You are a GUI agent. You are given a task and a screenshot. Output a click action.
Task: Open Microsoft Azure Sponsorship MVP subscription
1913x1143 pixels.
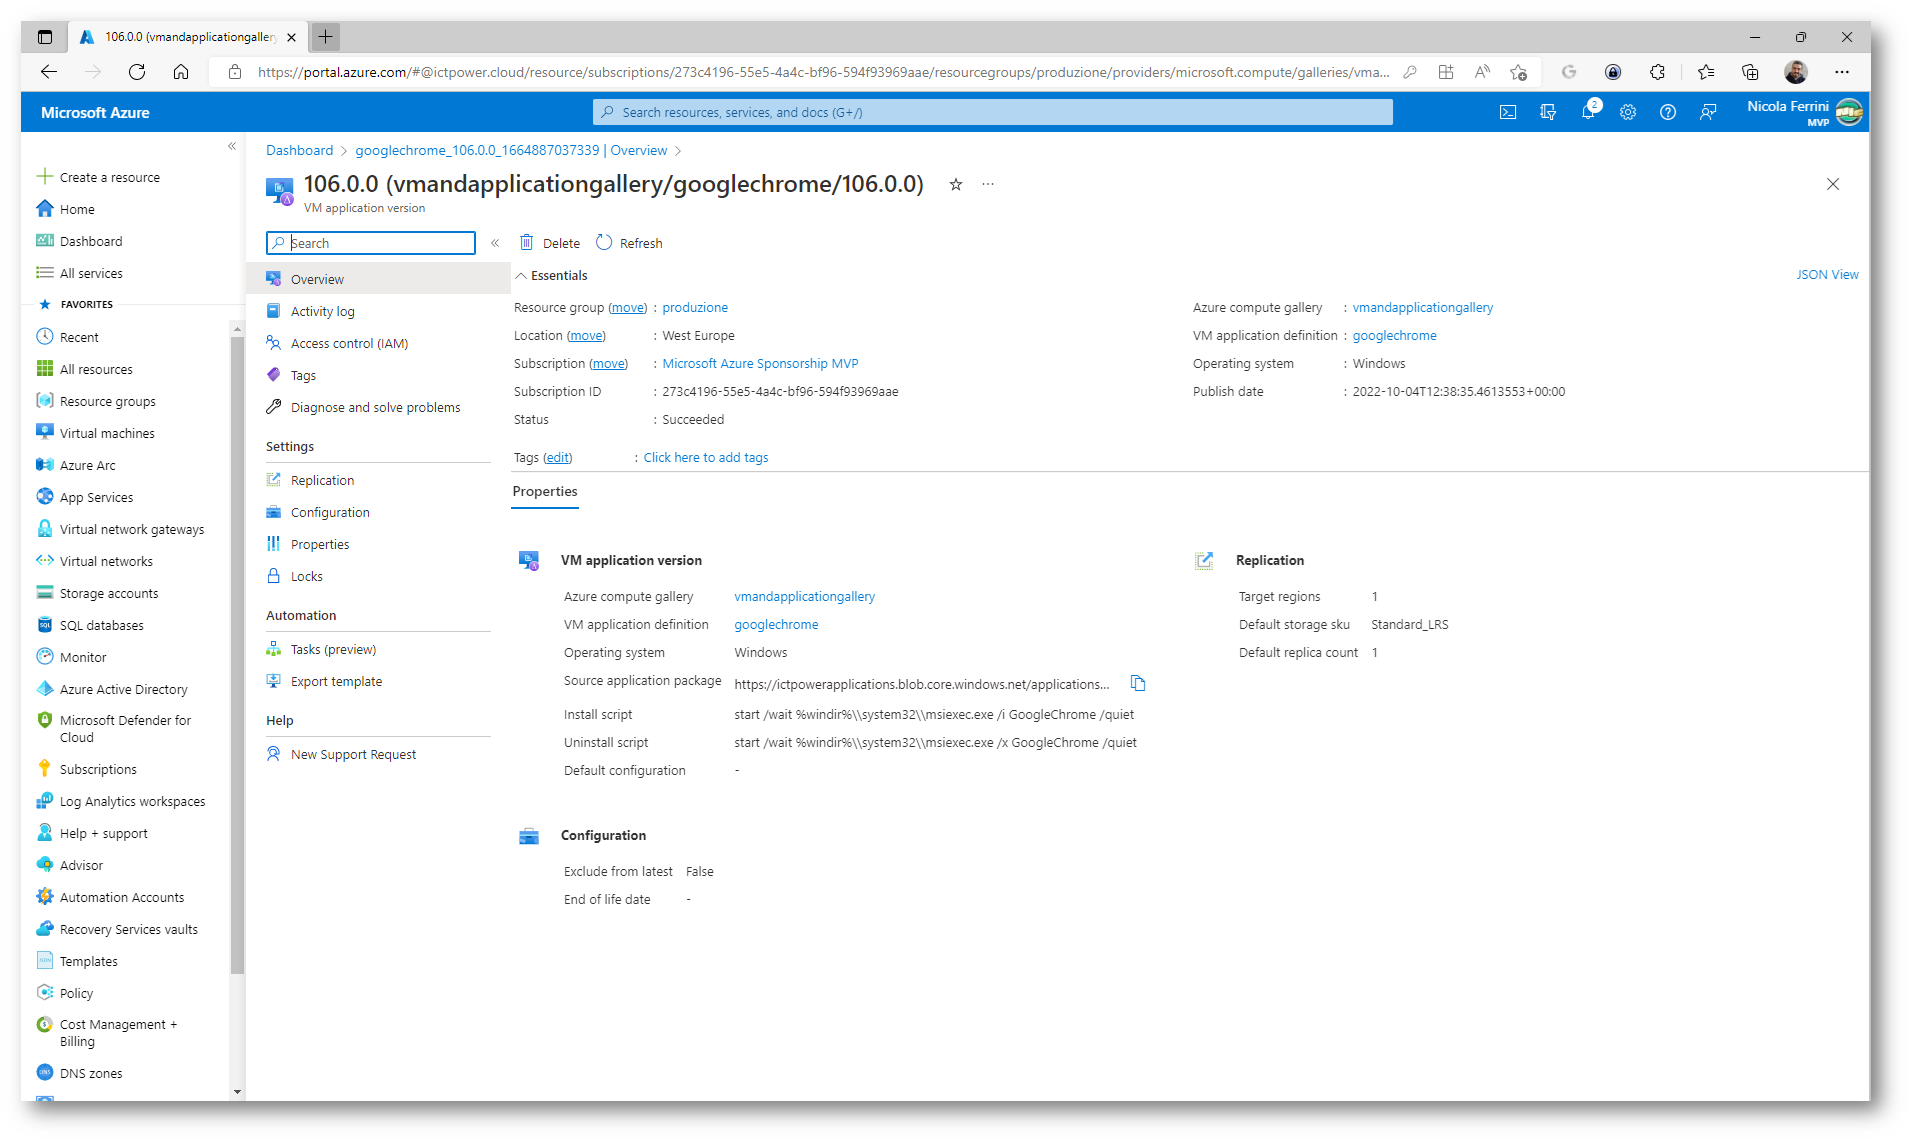click(x=760, y=363)
